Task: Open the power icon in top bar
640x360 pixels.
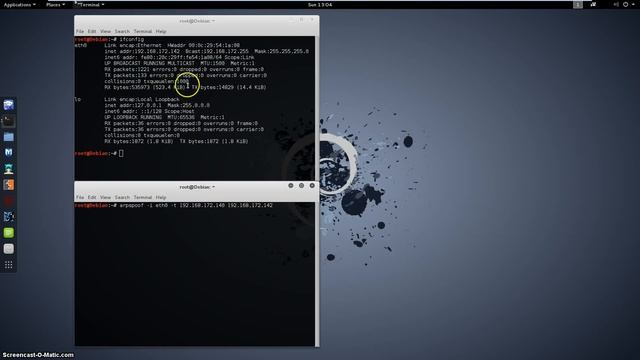Action: click(626, 4)
